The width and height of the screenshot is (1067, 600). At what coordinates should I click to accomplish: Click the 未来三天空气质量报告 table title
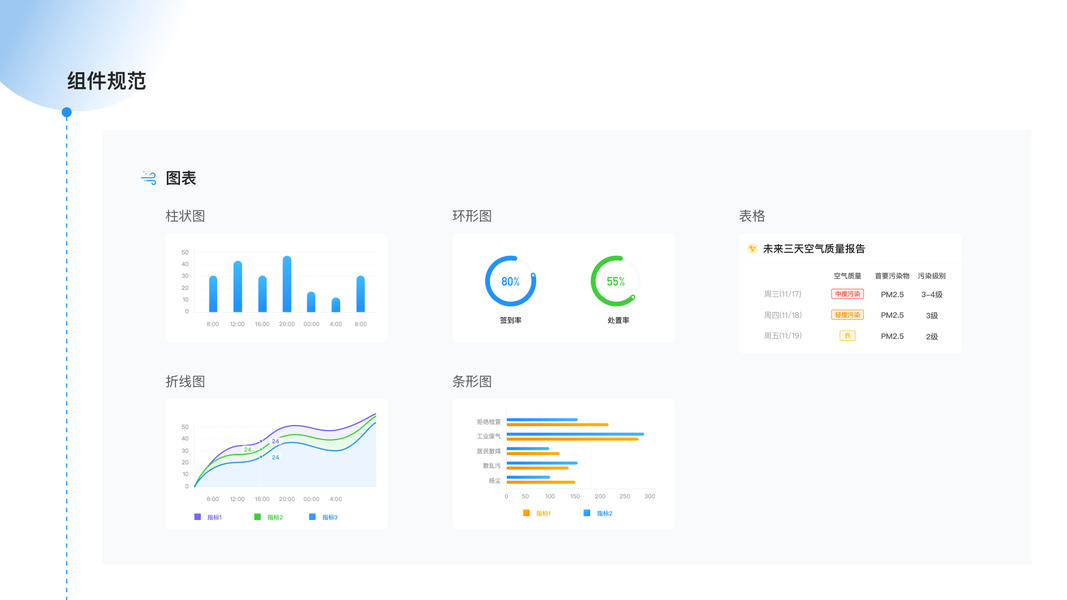(814, 249)
